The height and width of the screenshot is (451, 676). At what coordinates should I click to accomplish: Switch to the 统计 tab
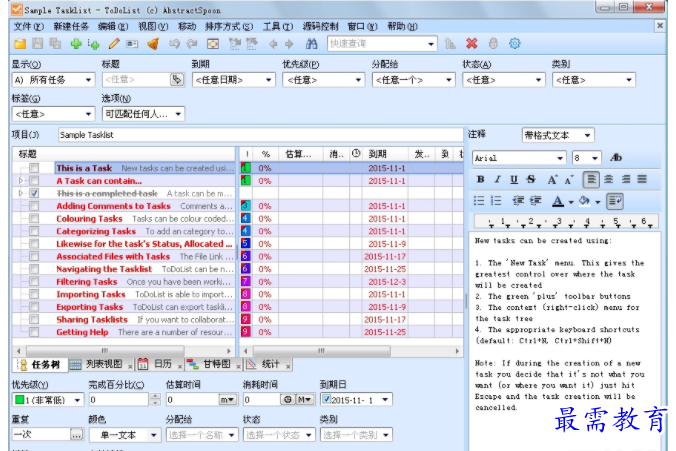[x=270, y=364]
